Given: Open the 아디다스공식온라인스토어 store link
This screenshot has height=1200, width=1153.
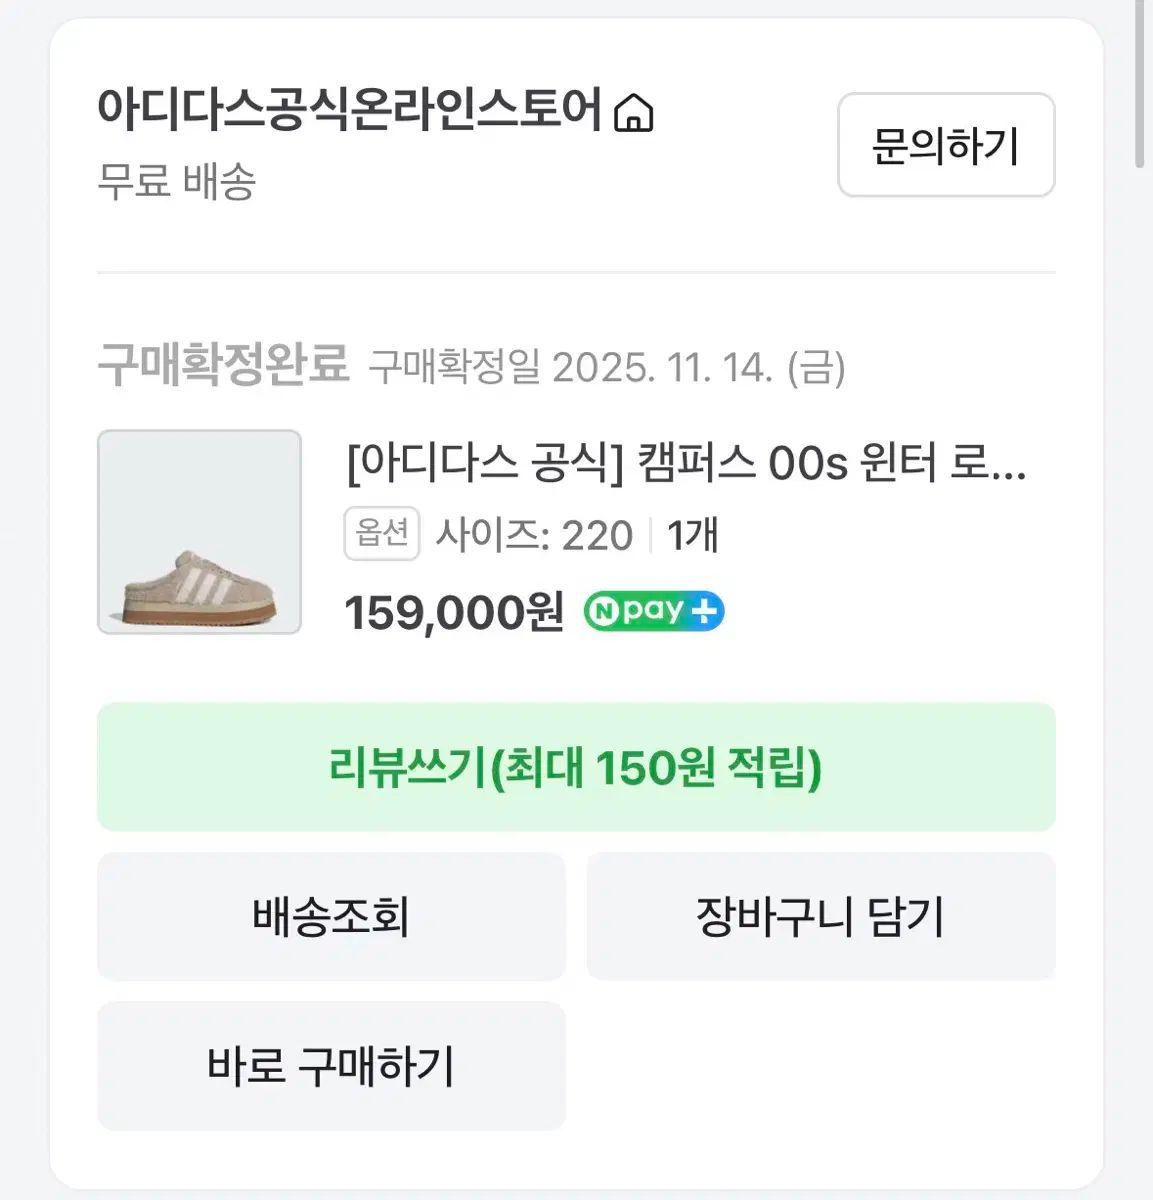Looking at the screenshot, I should pyautogui.click(x=349, y=110).
